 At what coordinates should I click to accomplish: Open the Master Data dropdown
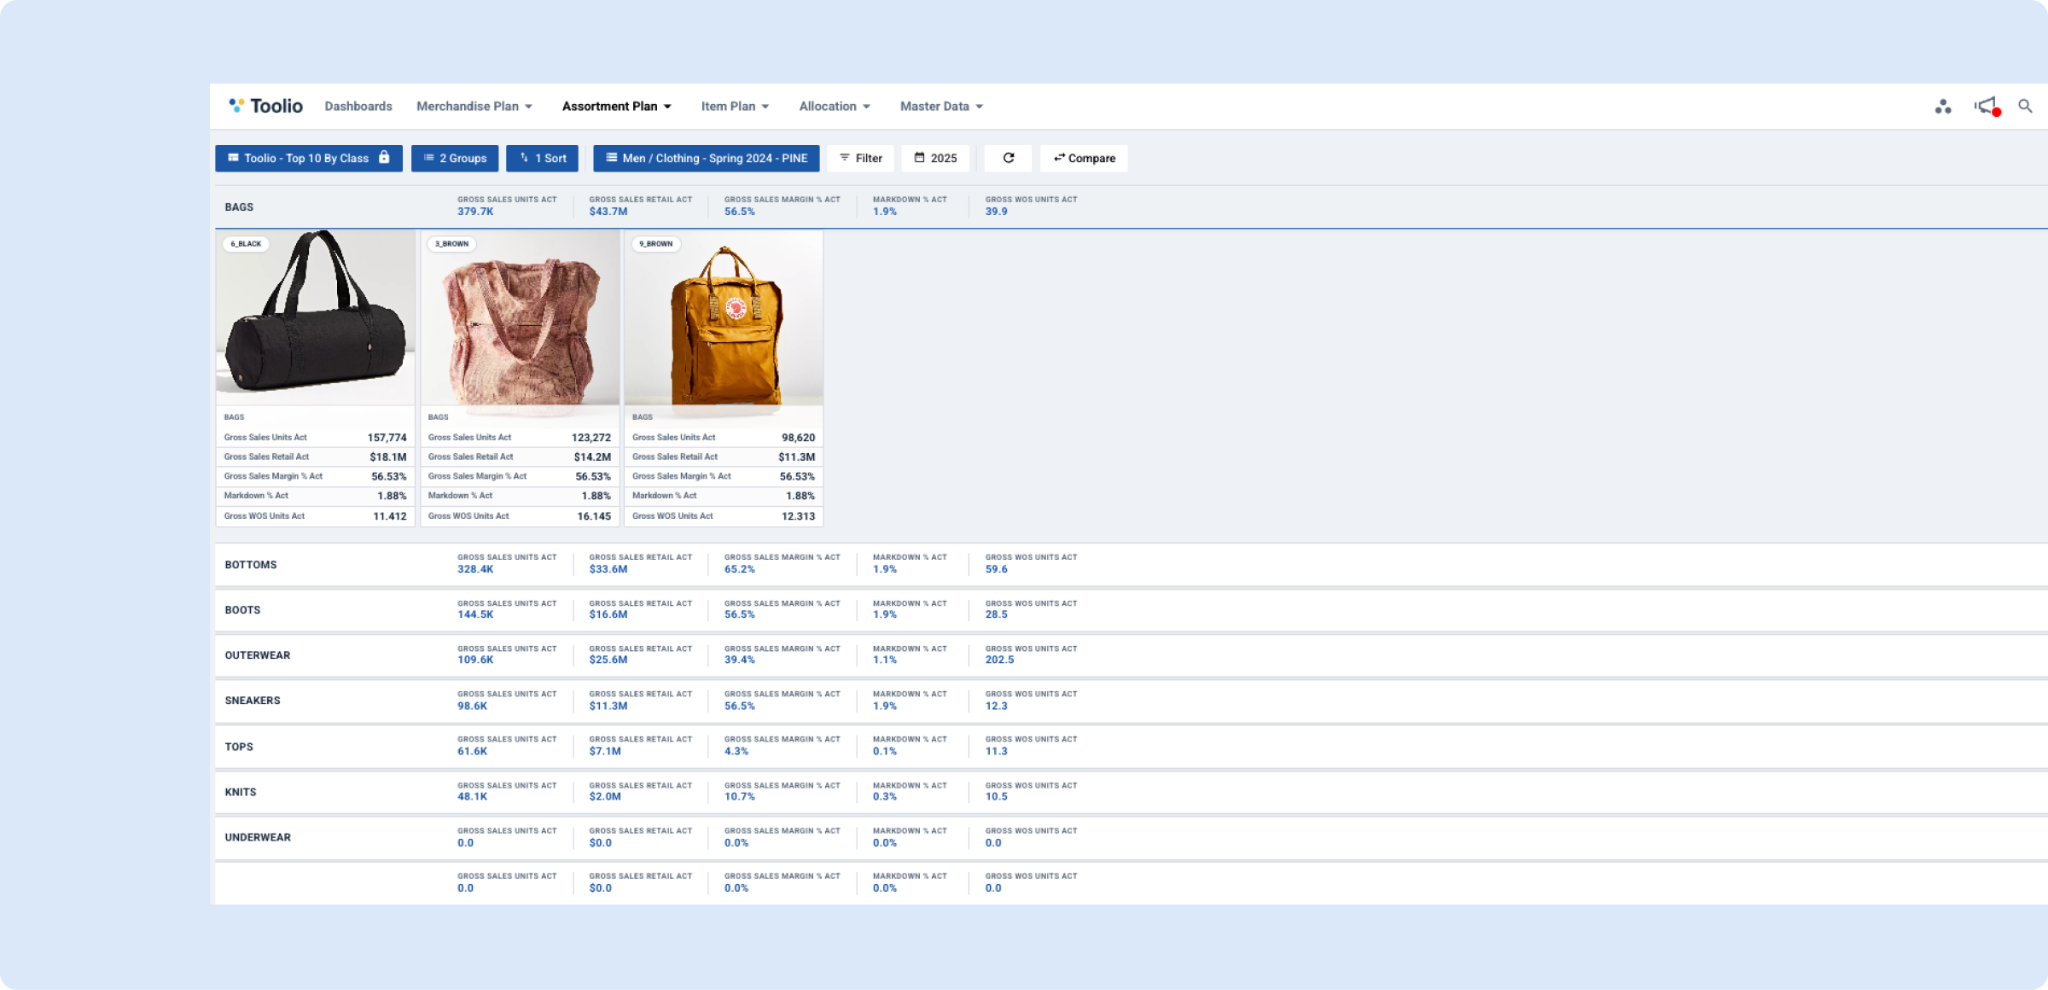pos(941,106)
